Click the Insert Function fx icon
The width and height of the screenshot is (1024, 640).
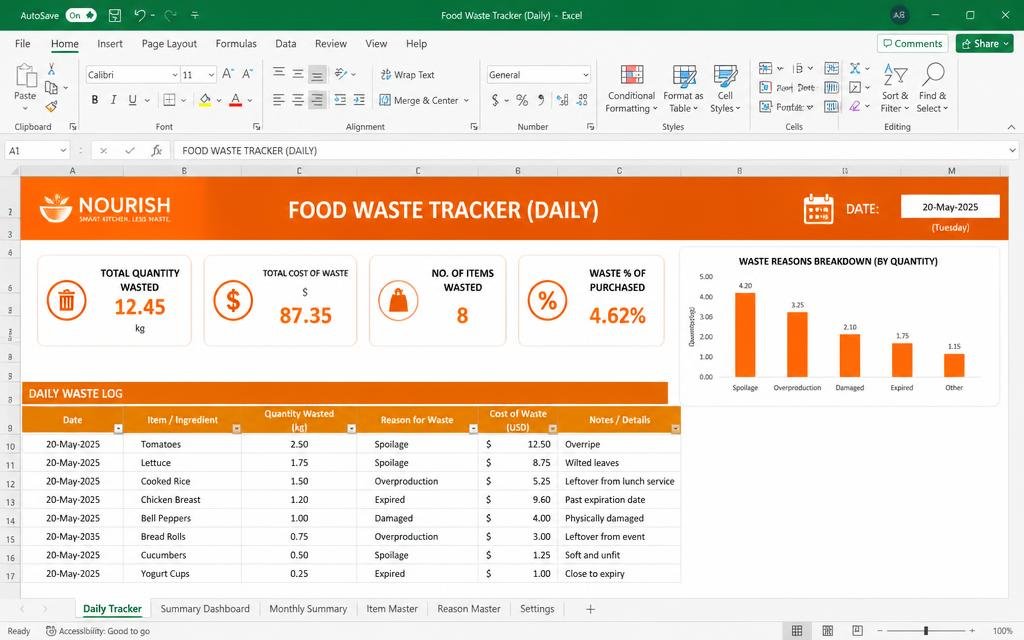click(x=157, y=150)
